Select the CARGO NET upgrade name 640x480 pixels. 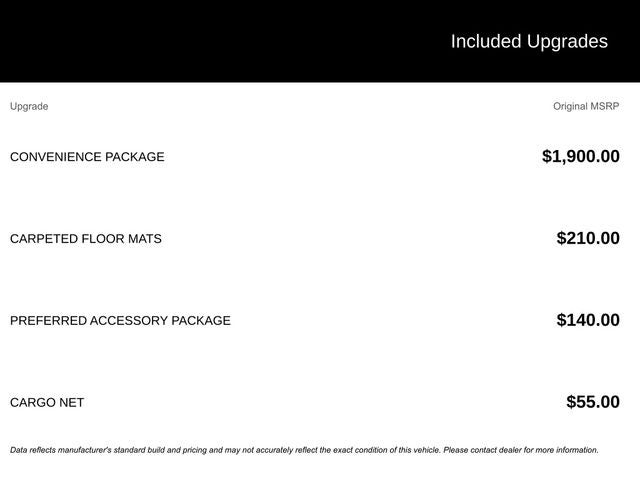[47, 403]
